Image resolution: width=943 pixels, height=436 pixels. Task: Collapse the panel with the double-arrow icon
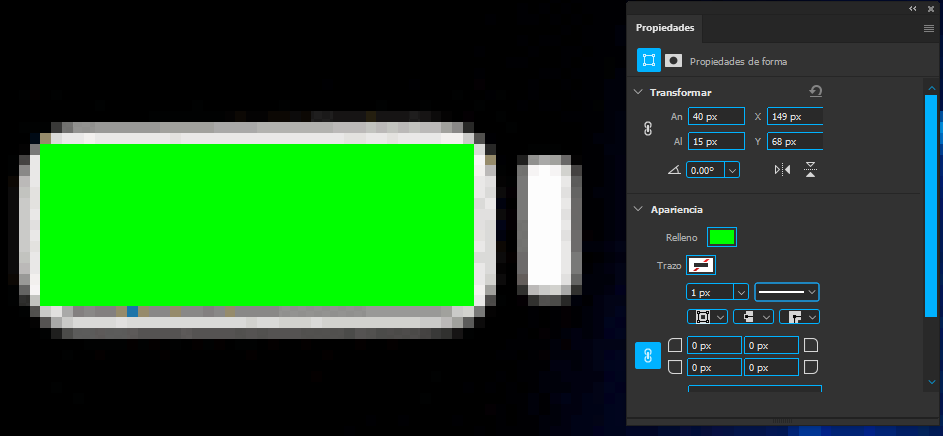click(x=913, y=8)
